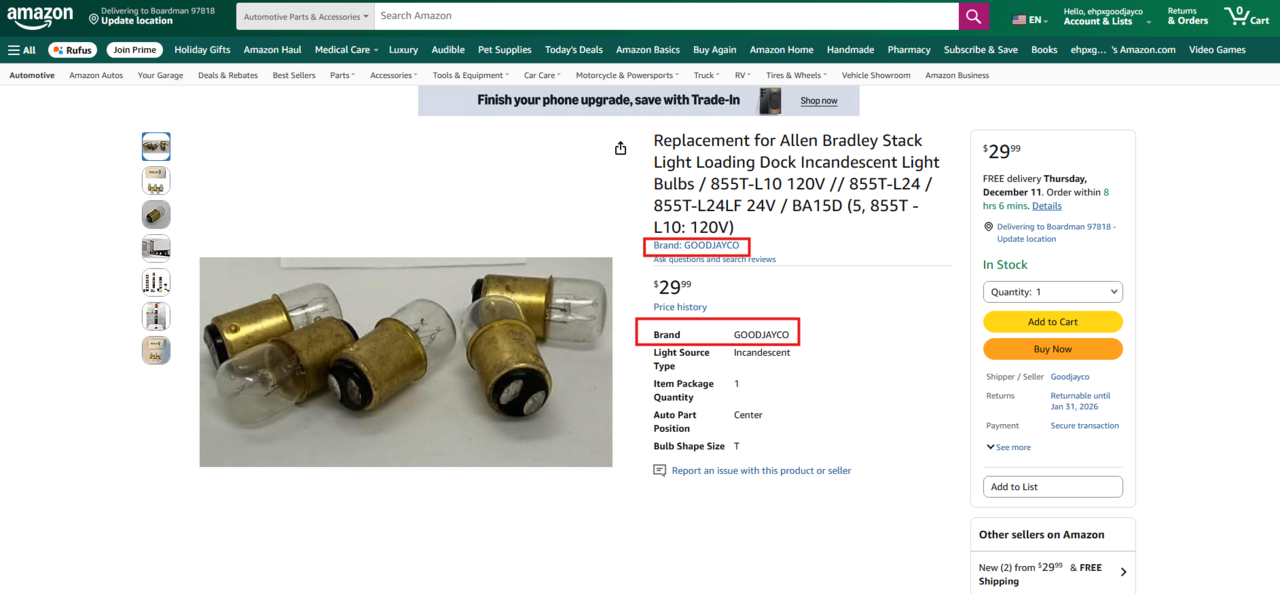Open the Price history link
Screen dimensions: 1280x594
[x=680, y=307]
